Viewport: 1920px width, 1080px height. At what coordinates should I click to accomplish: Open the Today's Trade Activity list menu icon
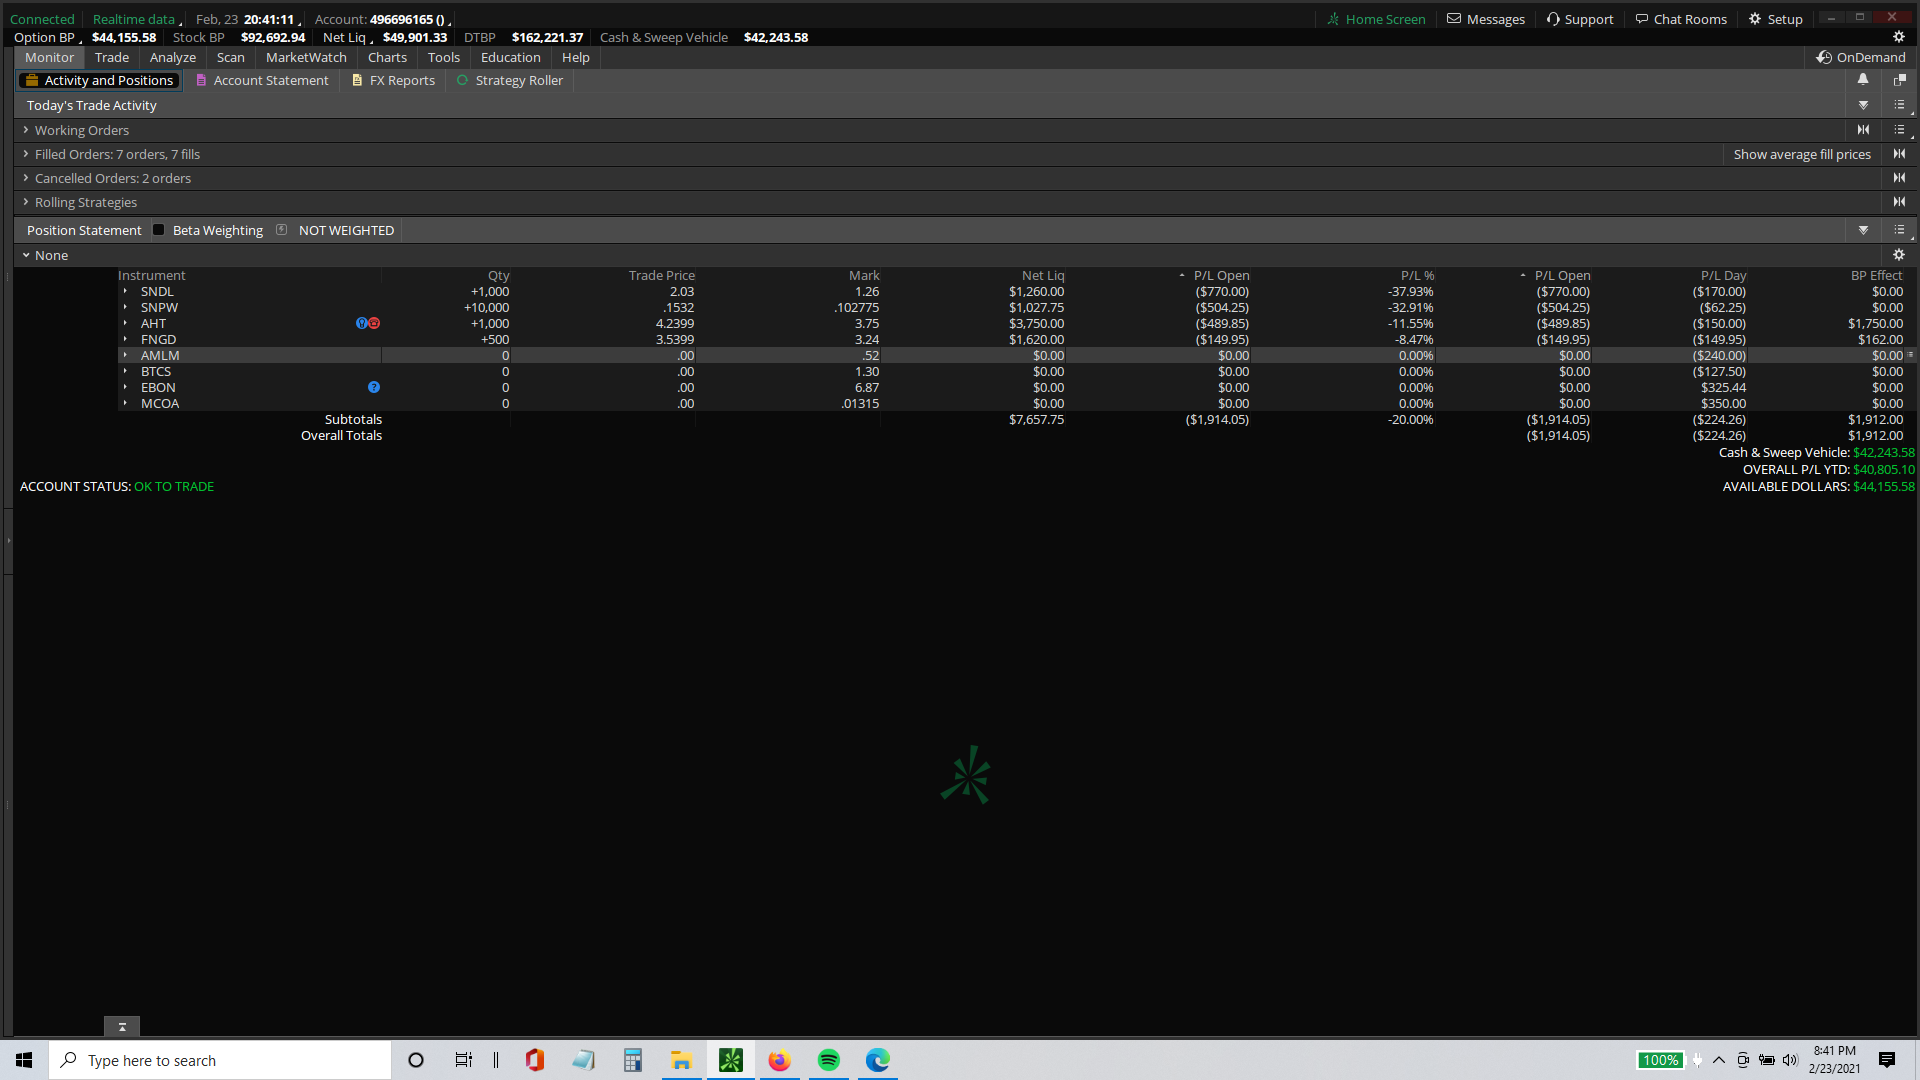pyautogui.click(x=1899, y=105)
